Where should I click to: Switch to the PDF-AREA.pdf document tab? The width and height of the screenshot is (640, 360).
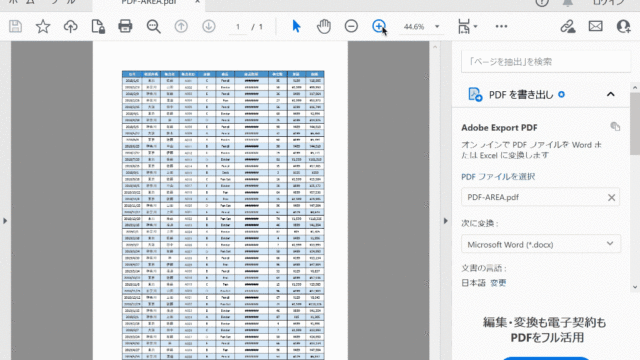(x=149, y=3)
